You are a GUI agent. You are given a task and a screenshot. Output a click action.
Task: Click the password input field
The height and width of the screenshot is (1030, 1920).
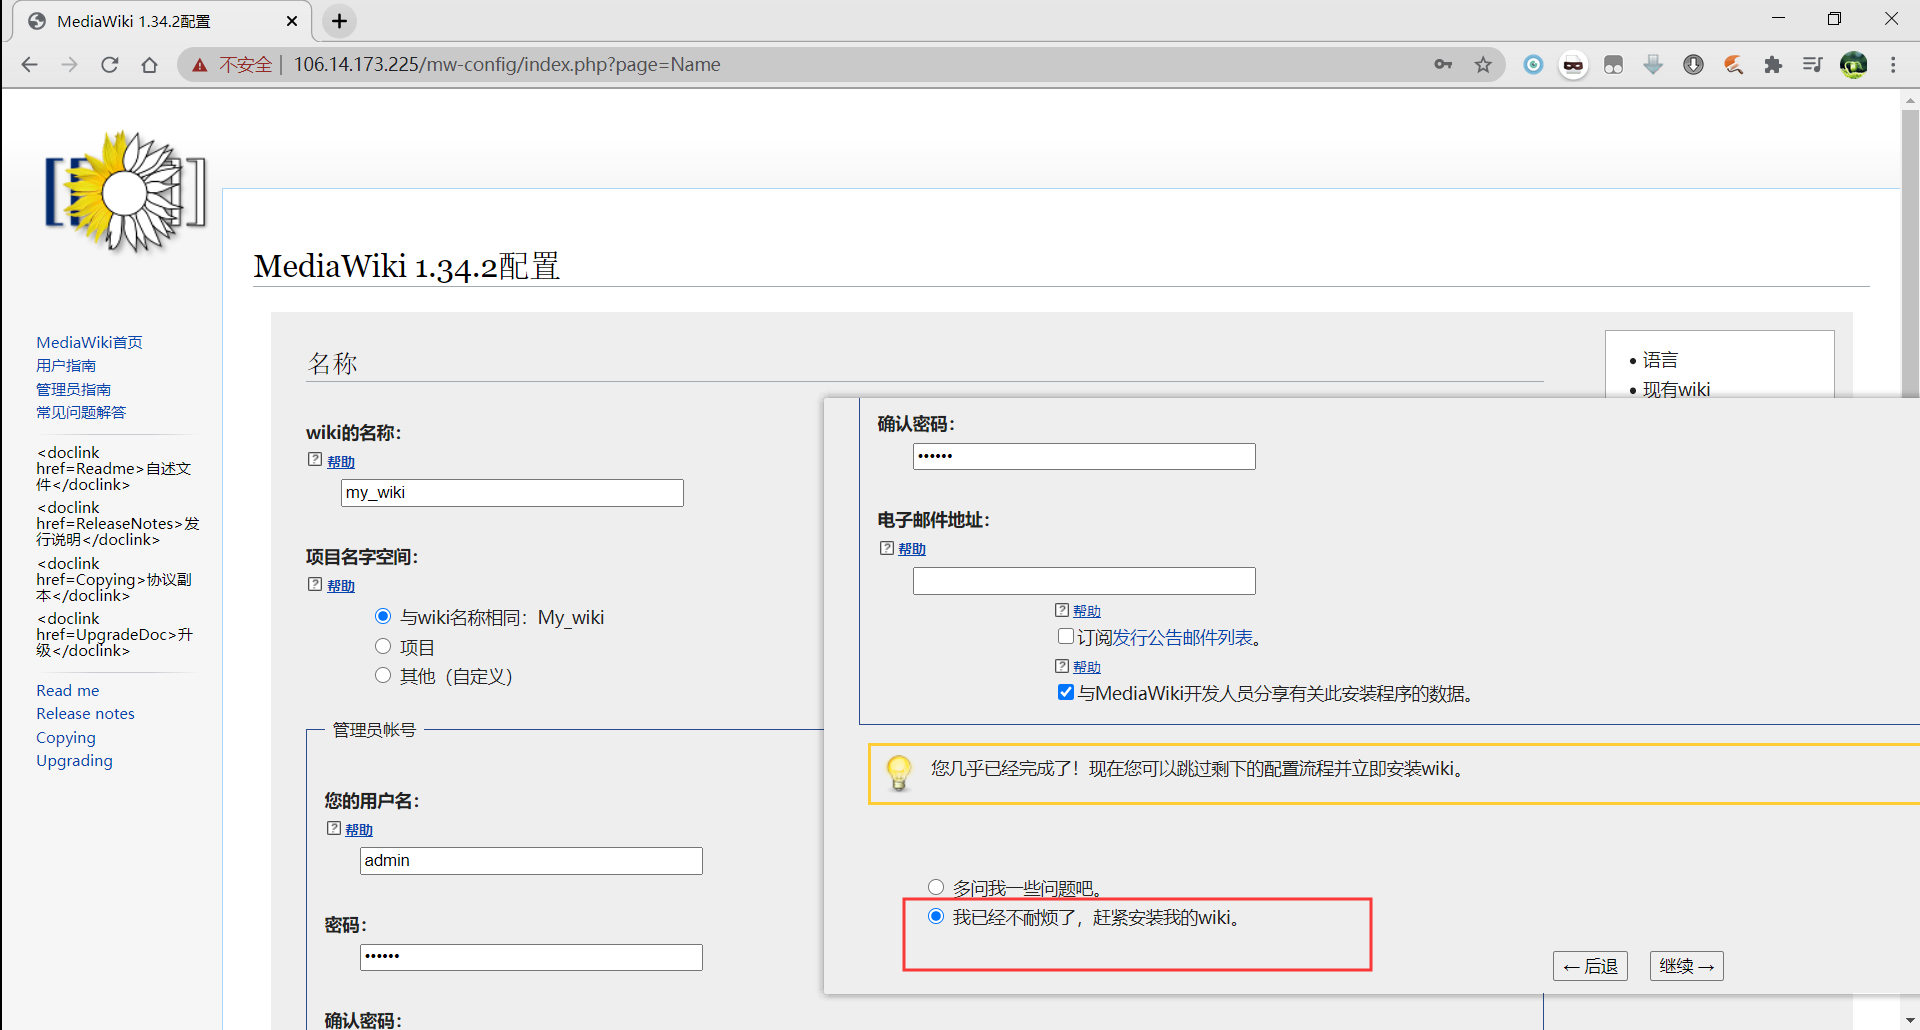click(531, 957)
